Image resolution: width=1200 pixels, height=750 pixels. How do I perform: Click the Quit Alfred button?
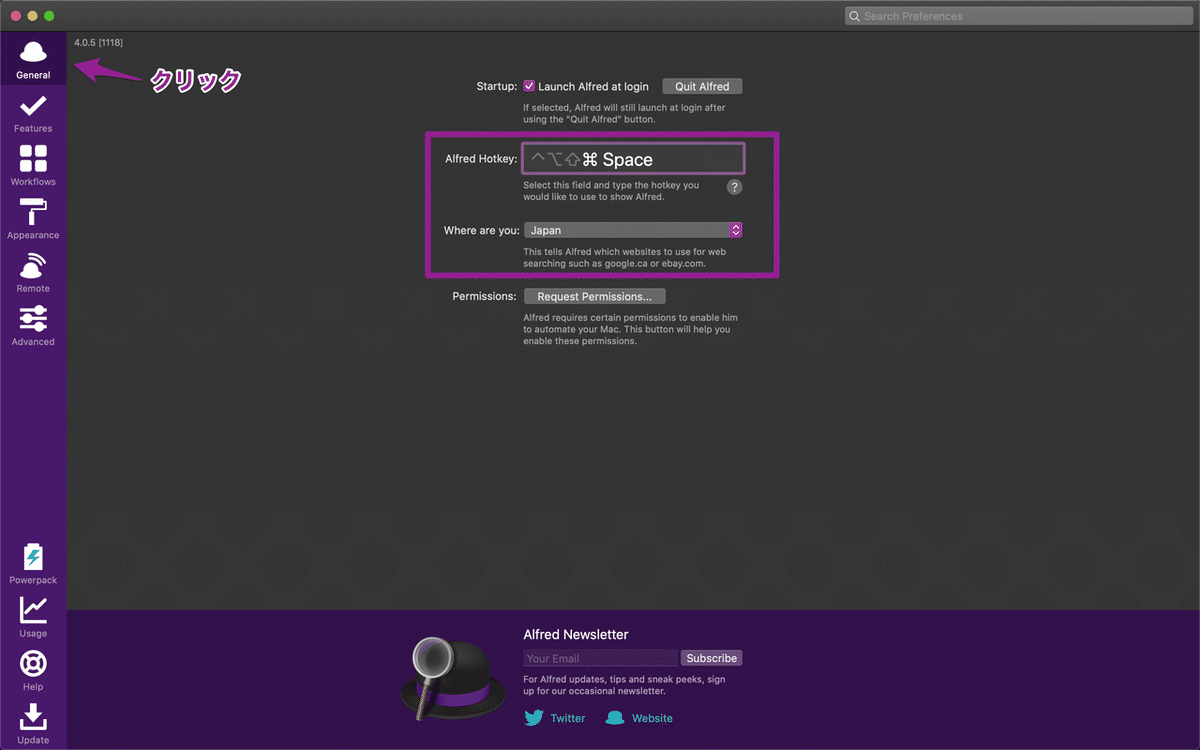tap(702, 86)
